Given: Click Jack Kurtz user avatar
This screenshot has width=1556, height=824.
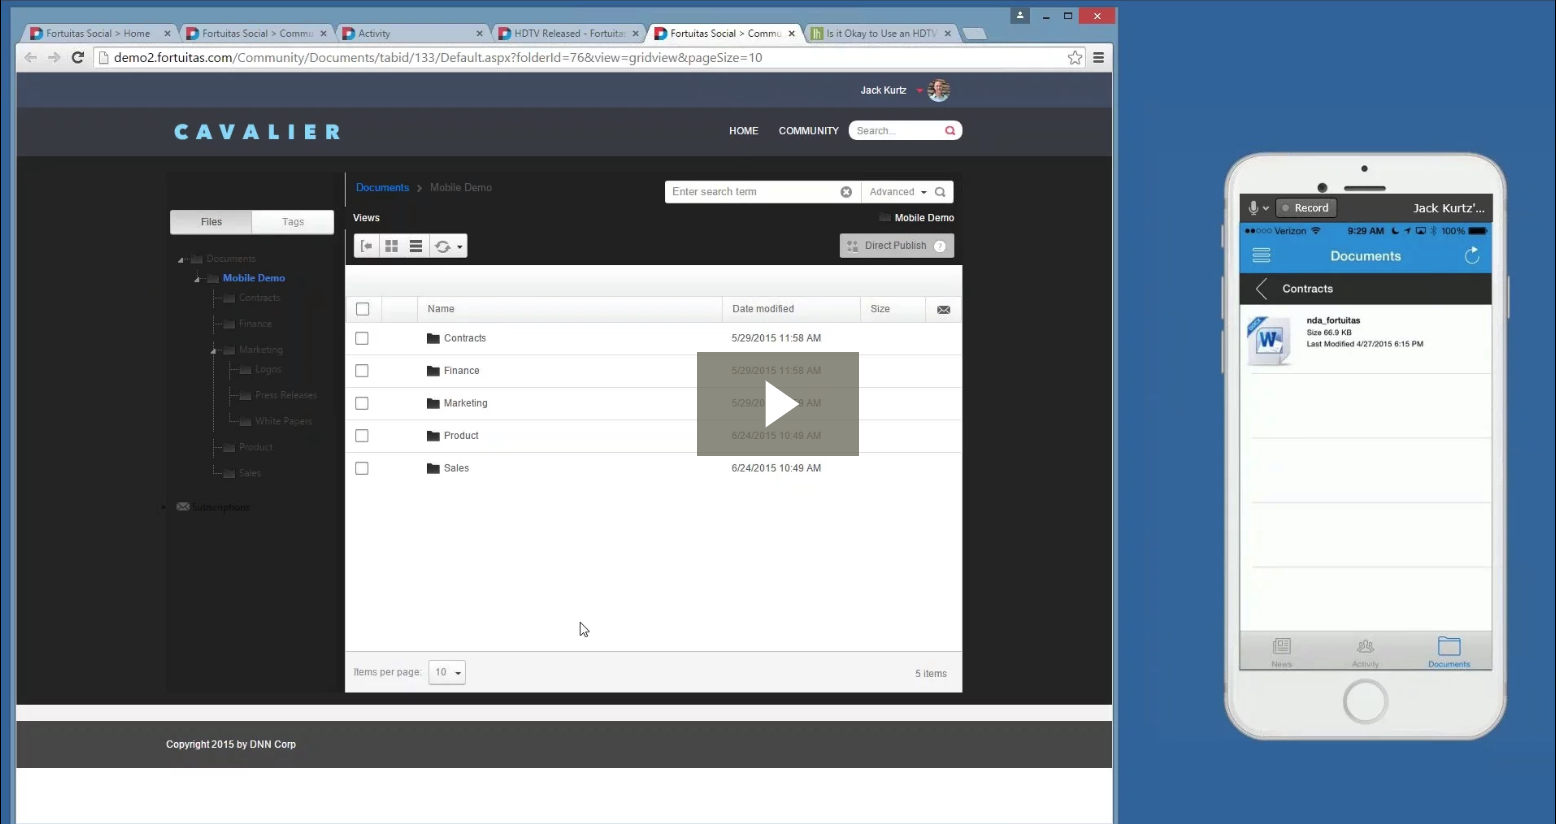Looking at the screenshot, I should pyautogui.click(x=939, y=90).
